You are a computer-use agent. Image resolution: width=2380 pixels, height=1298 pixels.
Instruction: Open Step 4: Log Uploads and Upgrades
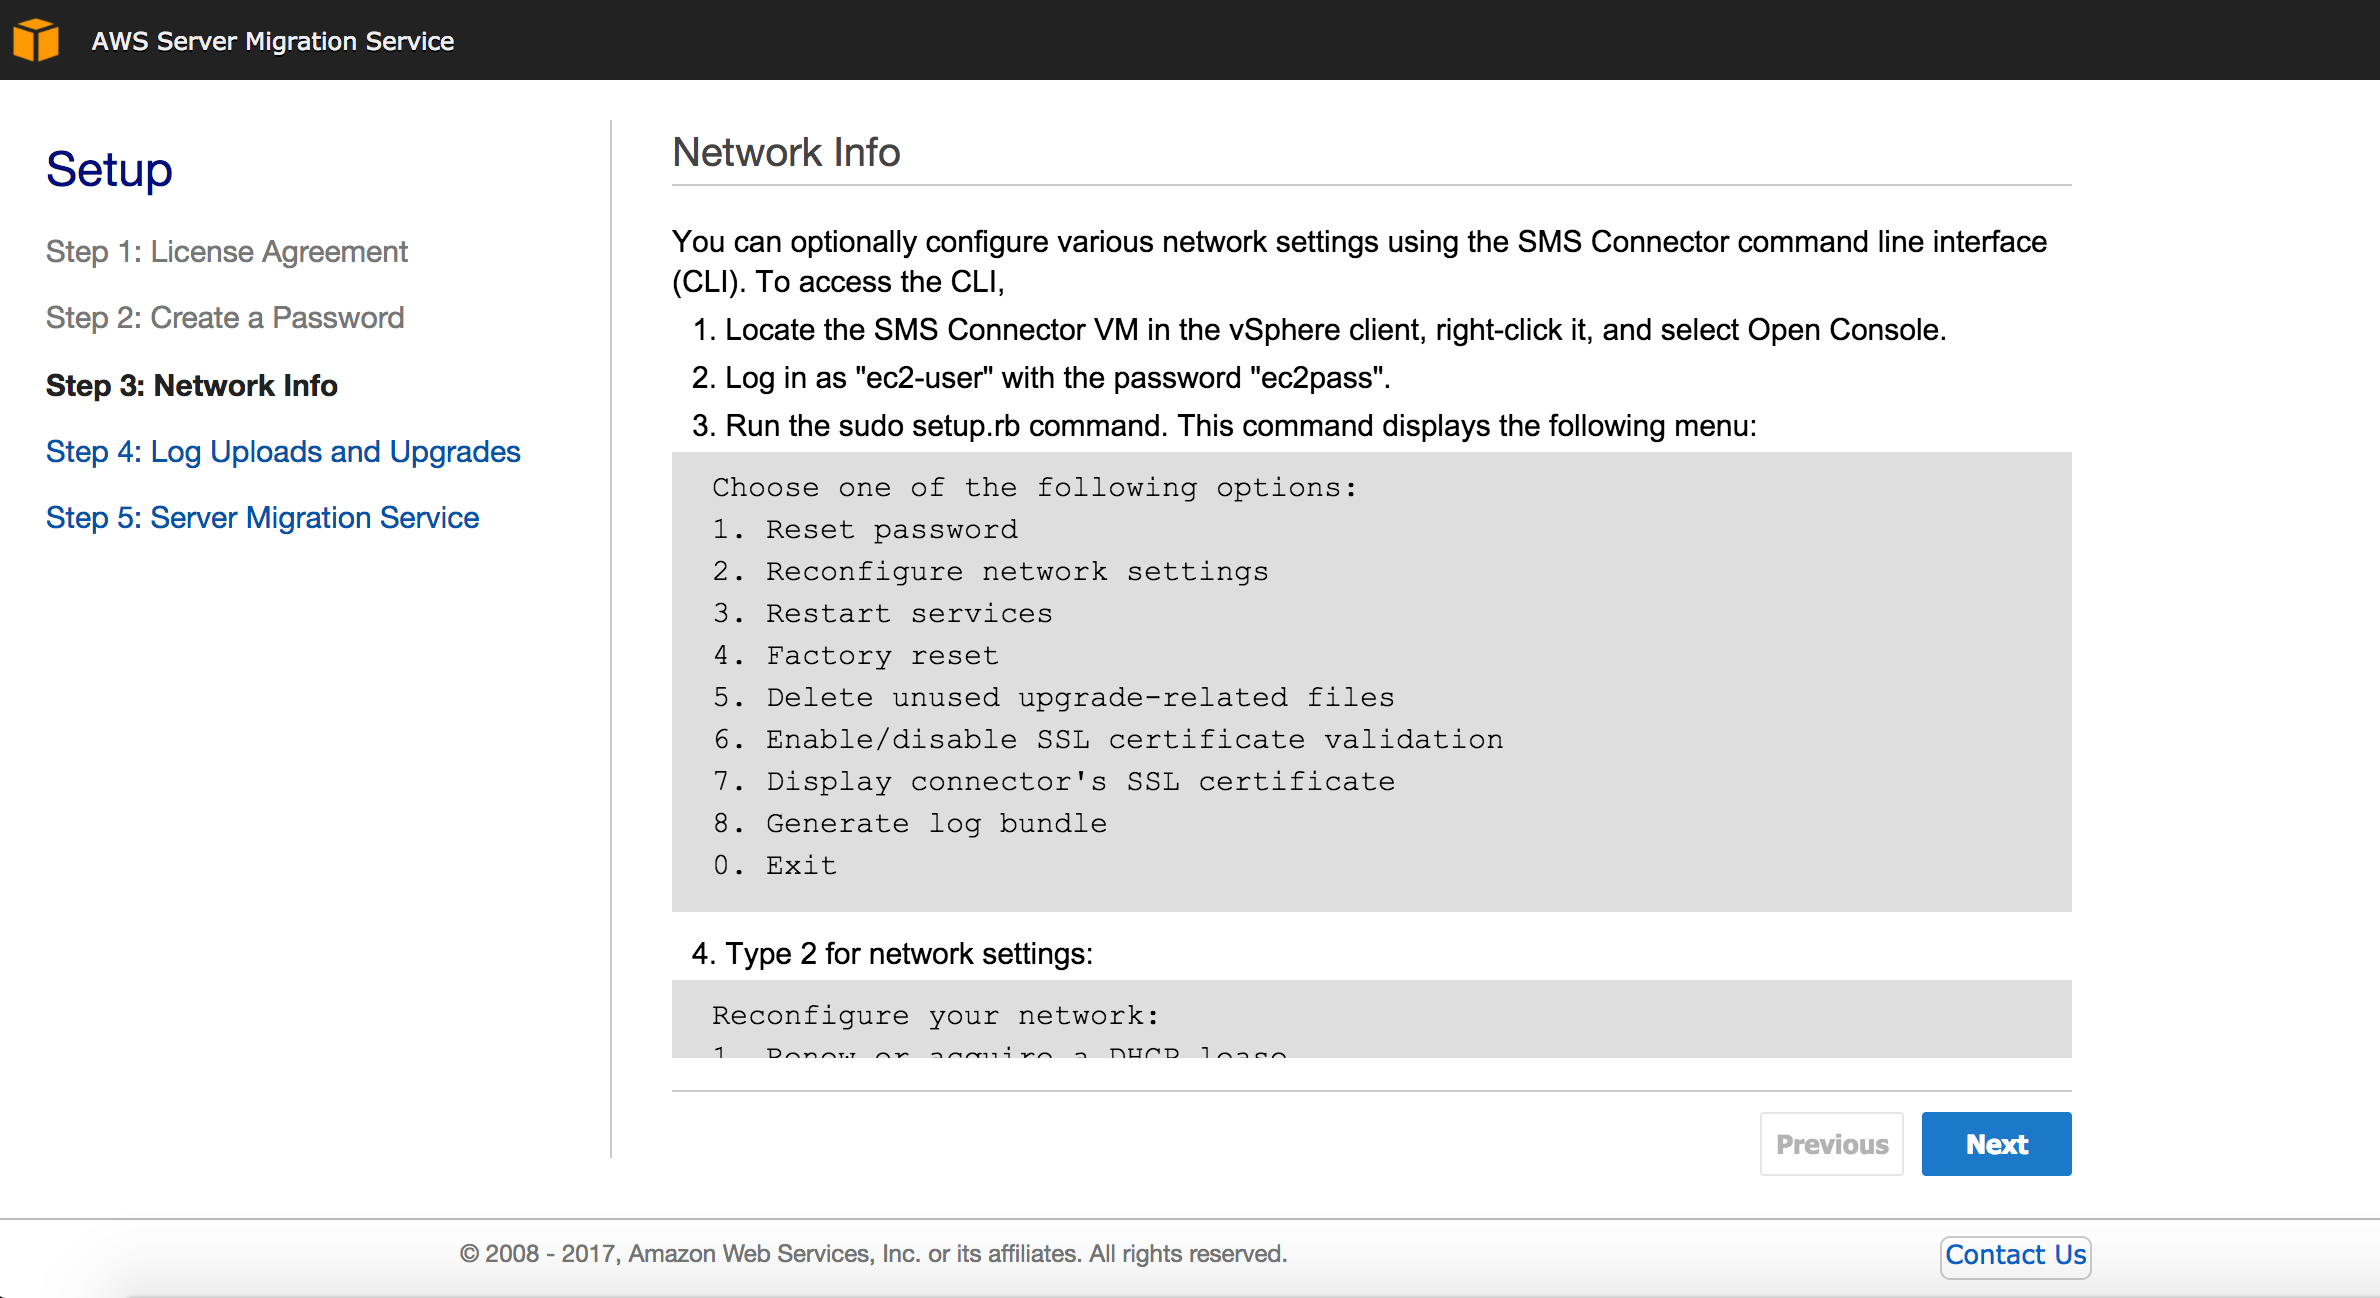pos(283,452)
